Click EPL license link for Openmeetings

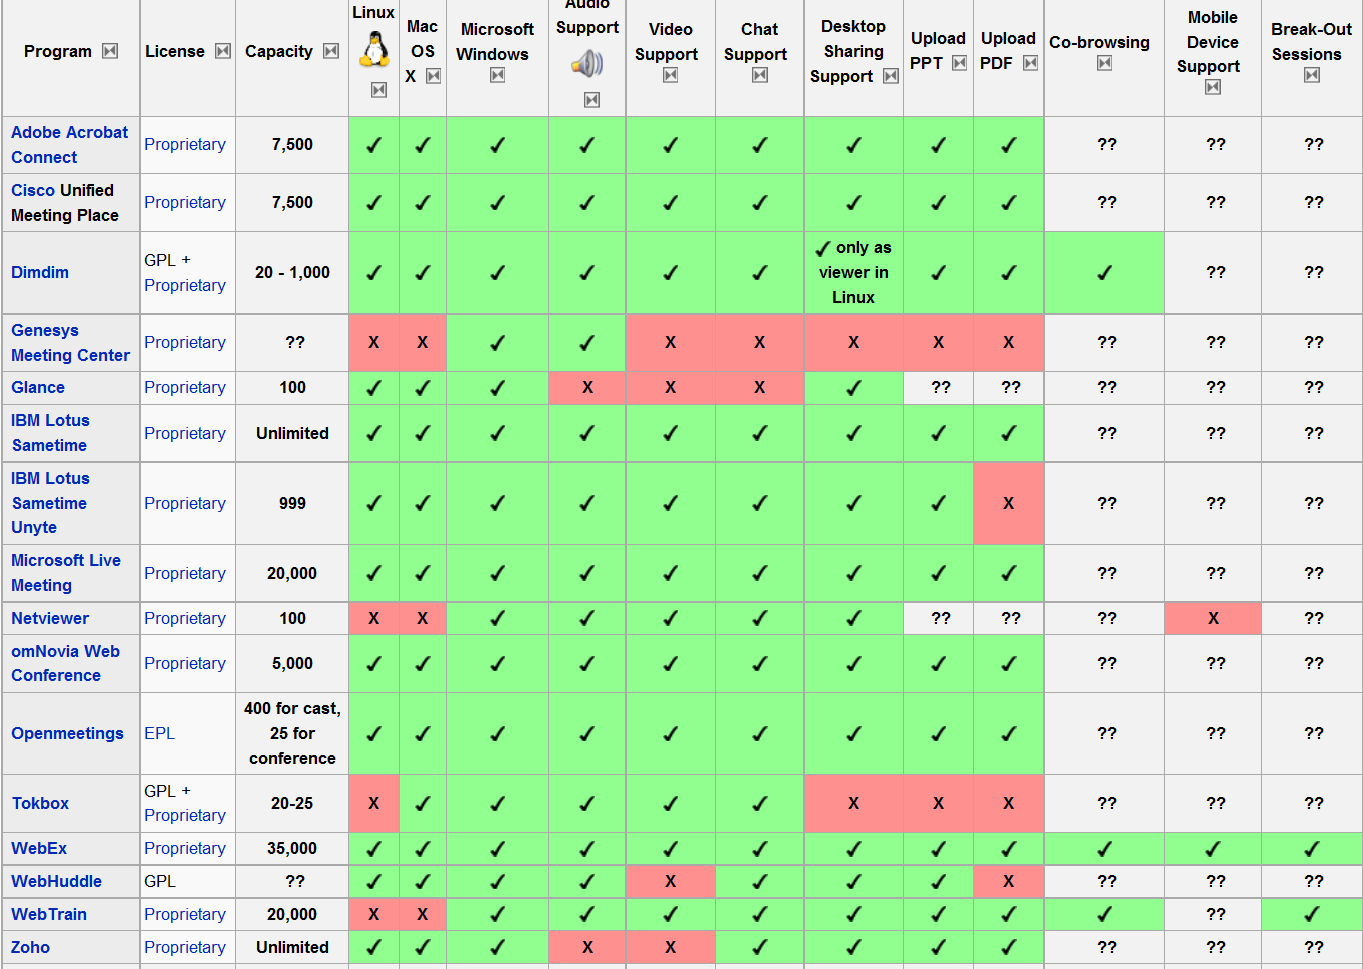159,733
